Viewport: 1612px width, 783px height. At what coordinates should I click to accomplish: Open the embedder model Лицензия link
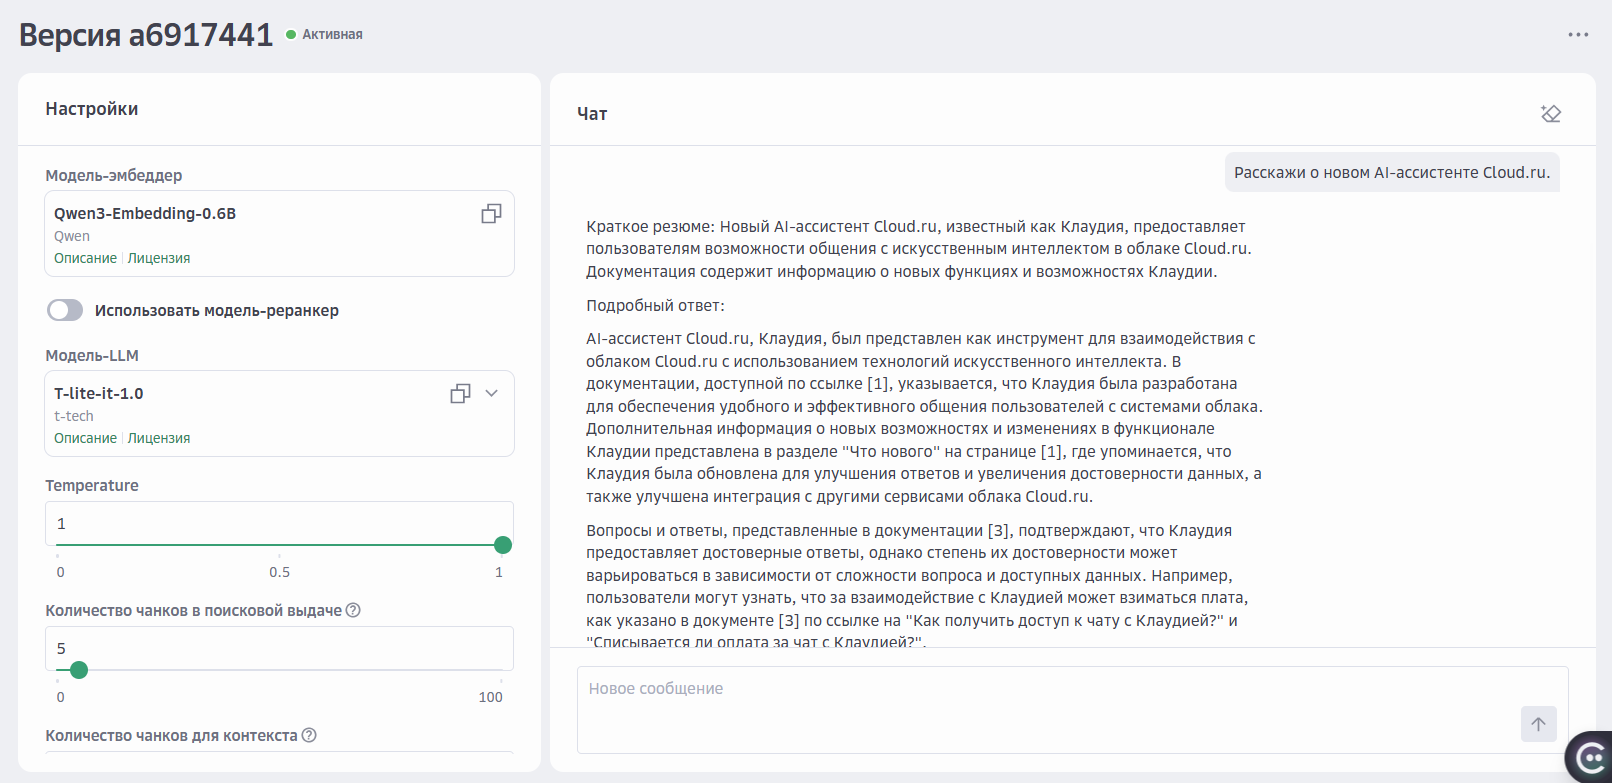[159, 259]
